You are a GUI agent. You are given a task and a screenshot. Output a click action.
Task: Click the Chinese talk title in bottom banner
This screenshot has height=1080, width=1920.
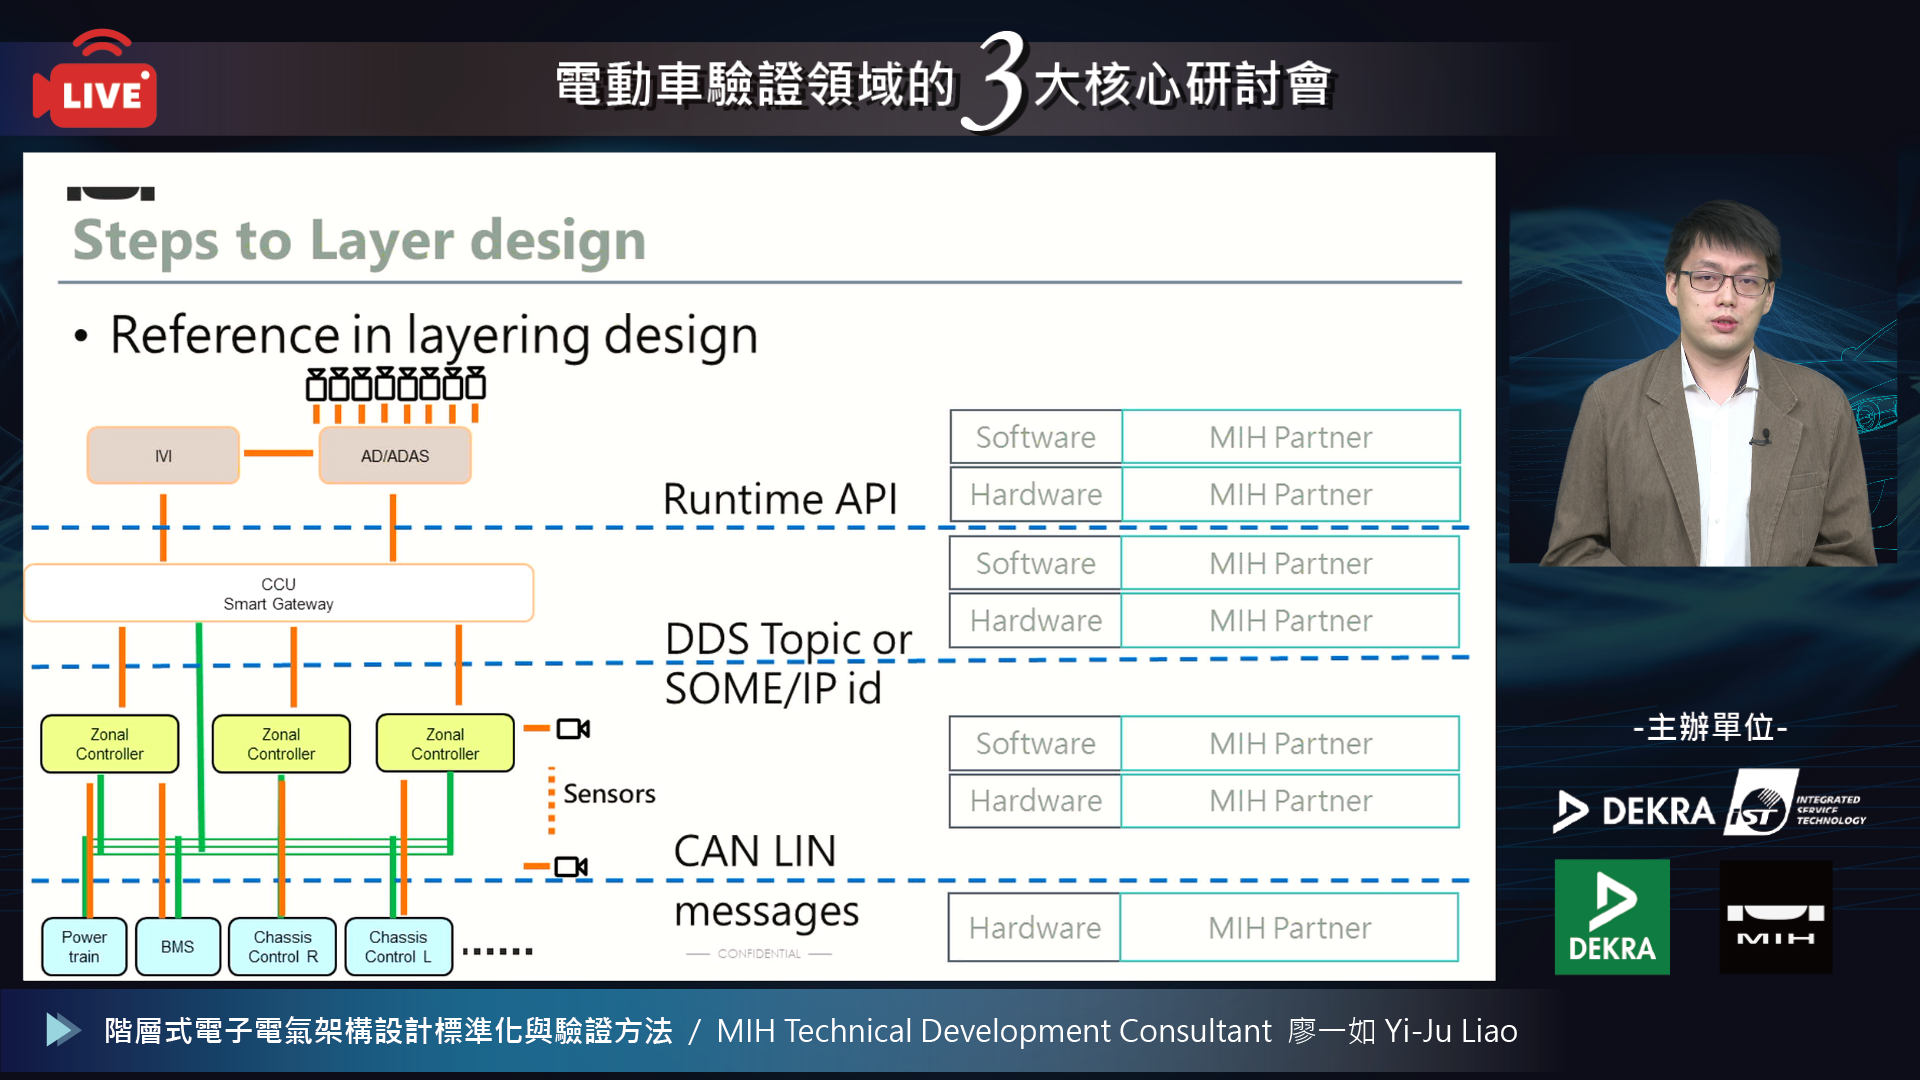point(388,1030)
